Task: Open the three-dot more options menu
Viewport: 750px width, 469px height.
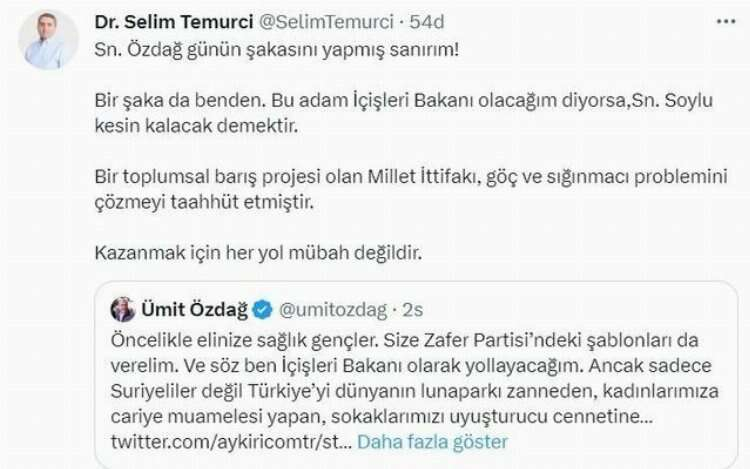Action: pyautogui.click(x=726, y=21)
